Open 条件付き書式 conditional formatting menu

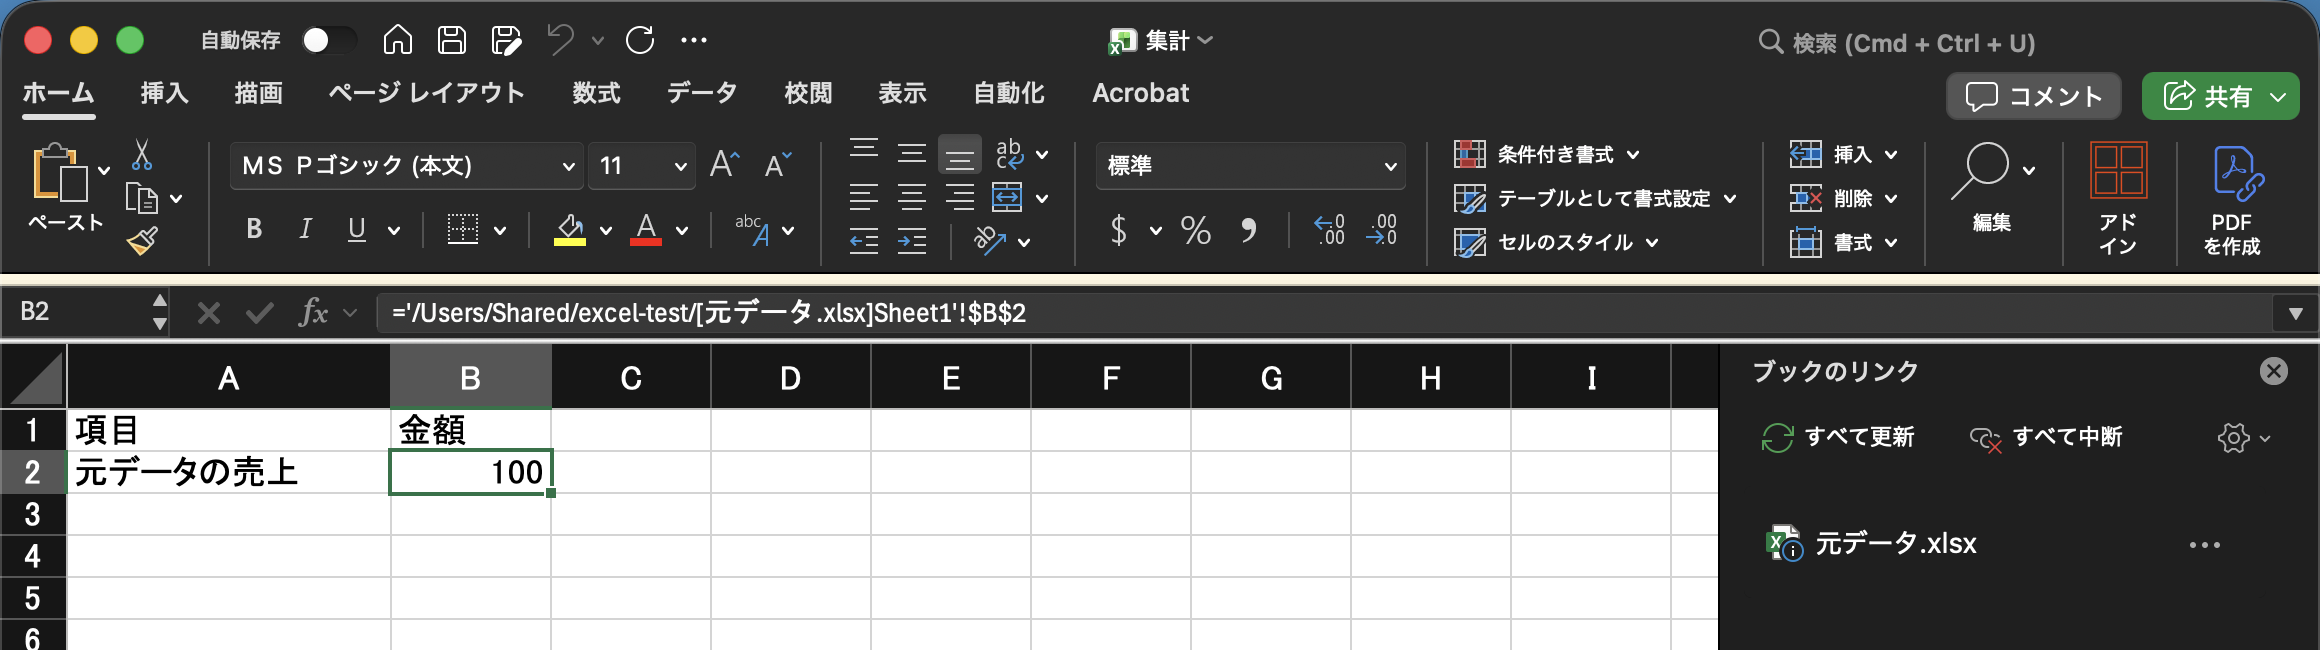(1547, 154)
